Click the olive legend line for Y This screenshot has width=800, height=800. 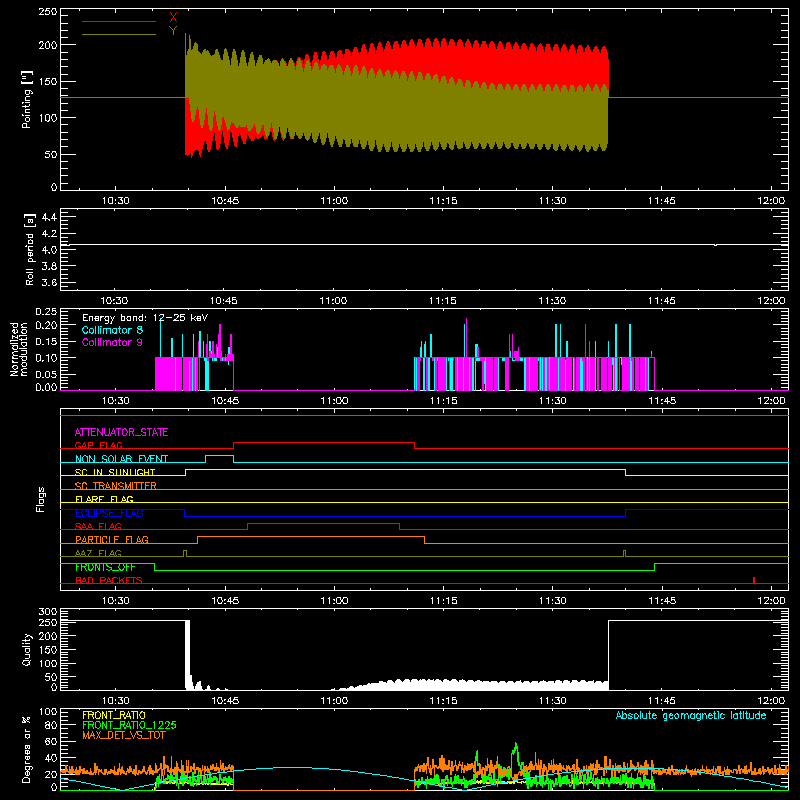[119, 34]
